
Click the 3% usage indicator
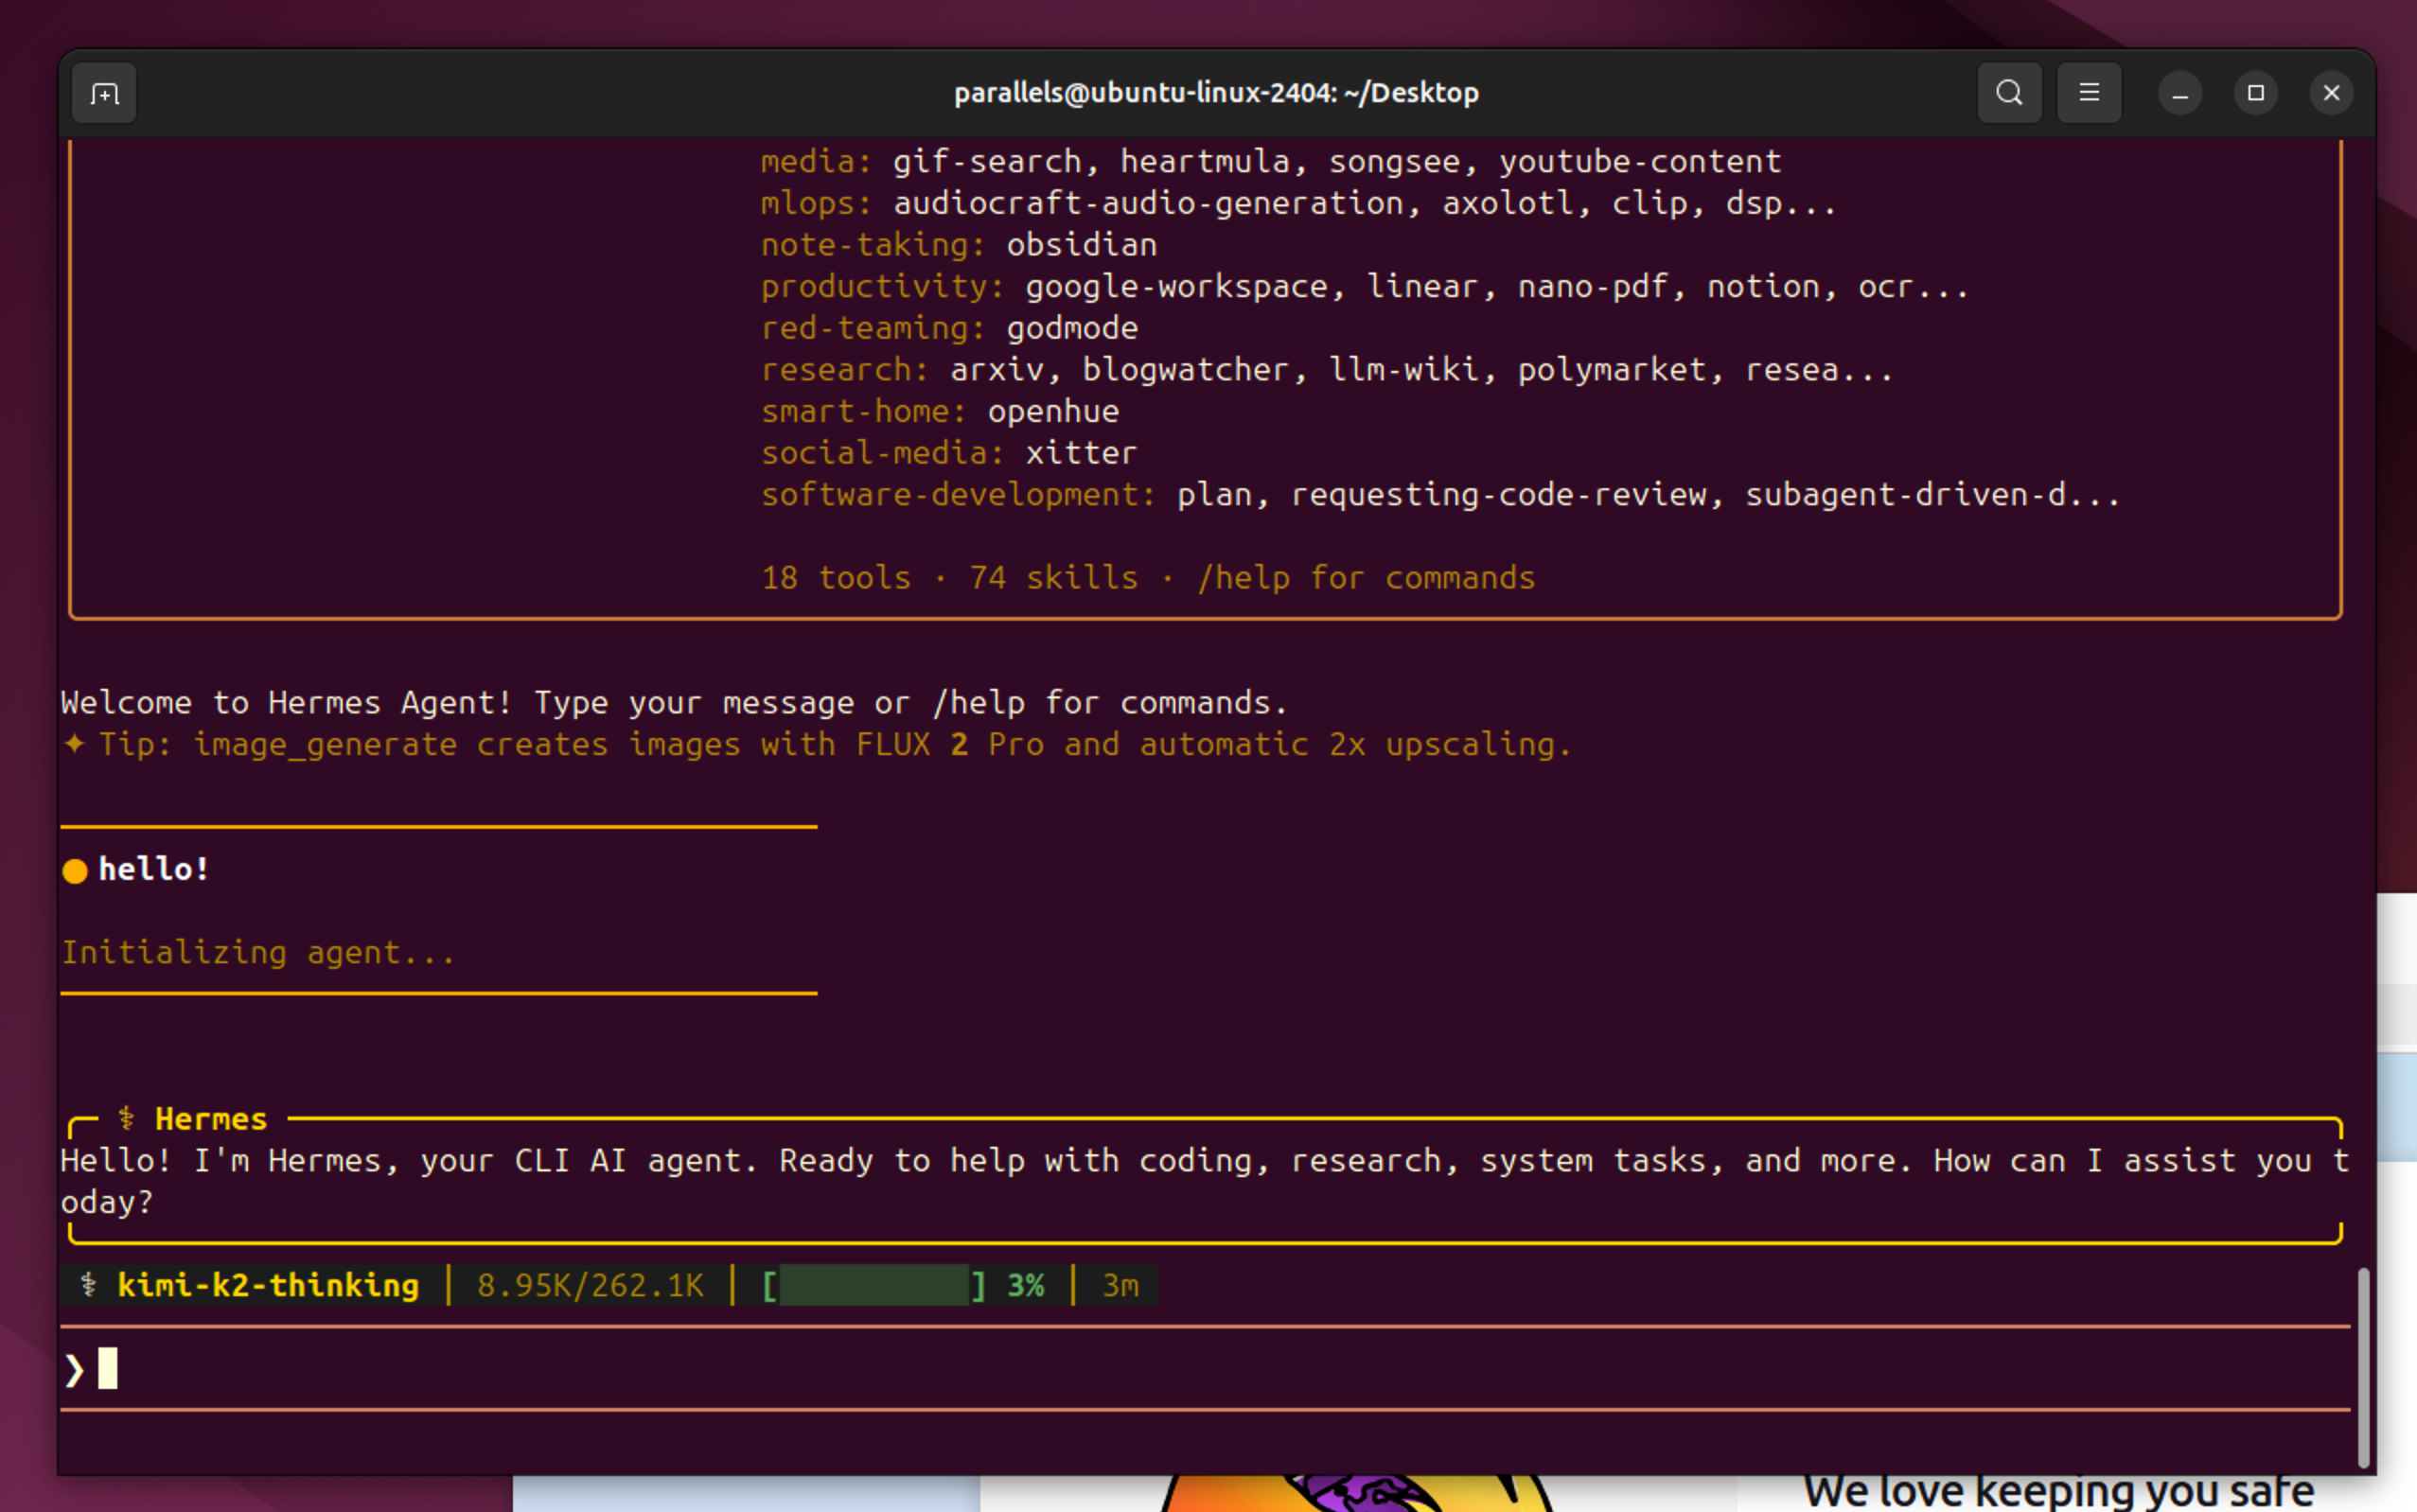[1025, 1285]
